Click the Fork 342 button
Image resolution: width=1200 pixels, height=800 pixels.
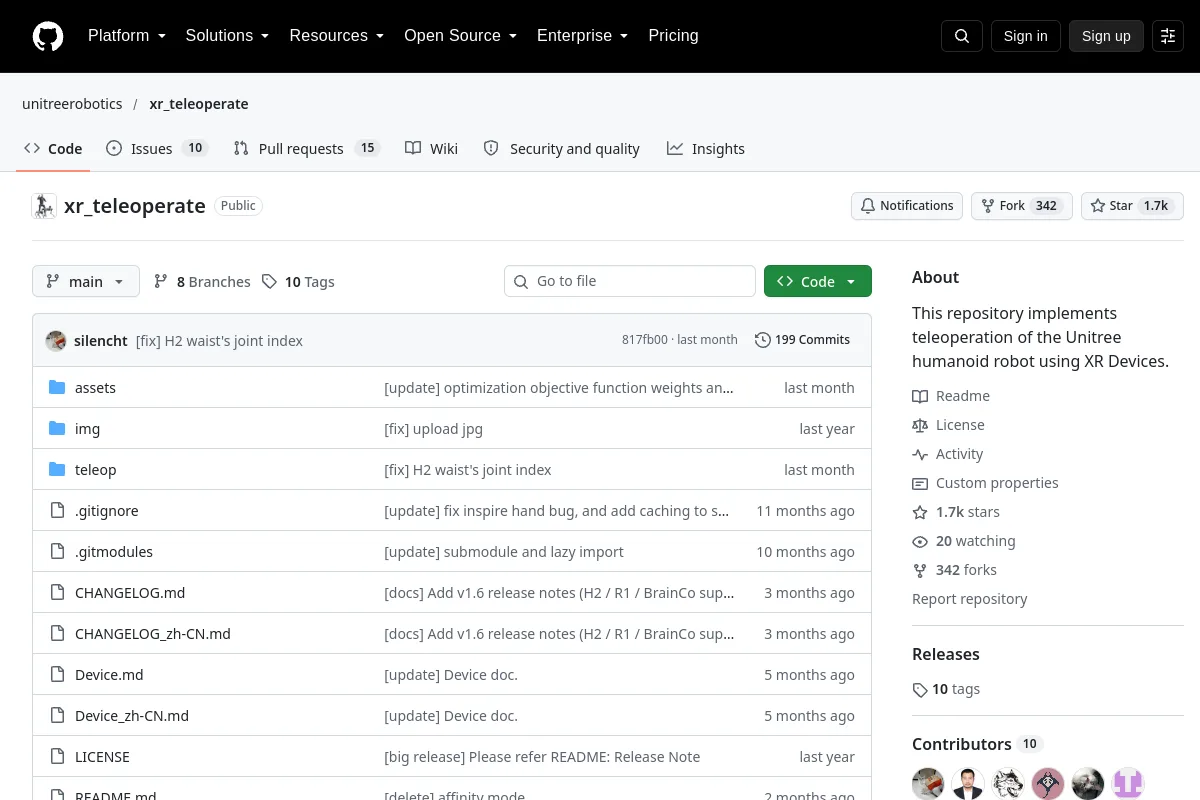click(x=1021, y=206)
